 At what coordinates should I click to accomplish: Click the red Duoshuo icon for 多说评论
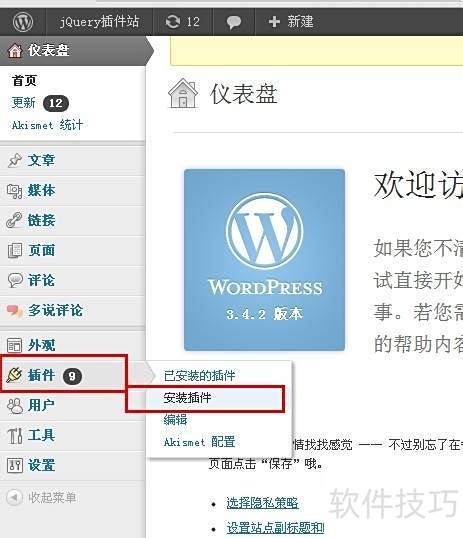pyautogui.click(x=15, y=311)
